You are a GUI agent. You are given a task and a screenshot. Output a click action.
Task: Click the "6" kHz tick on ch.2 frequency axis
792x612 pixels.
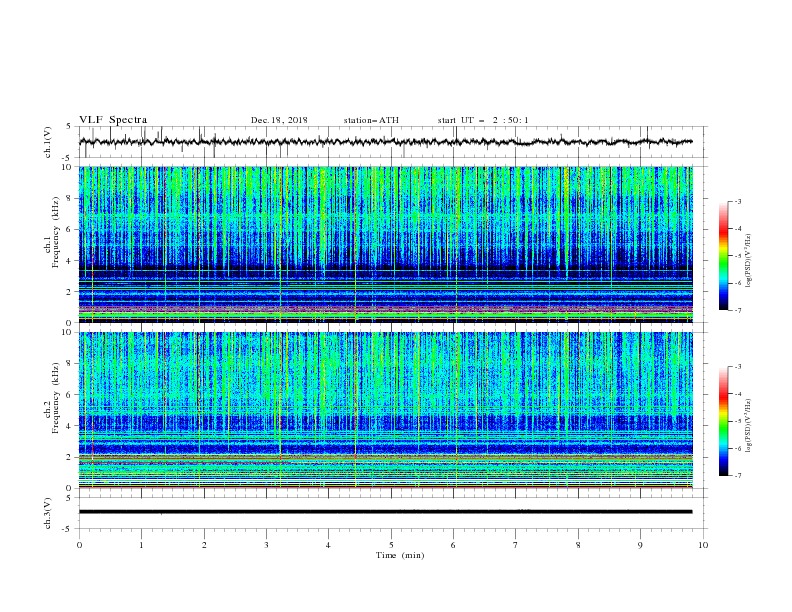click(69, 395)
